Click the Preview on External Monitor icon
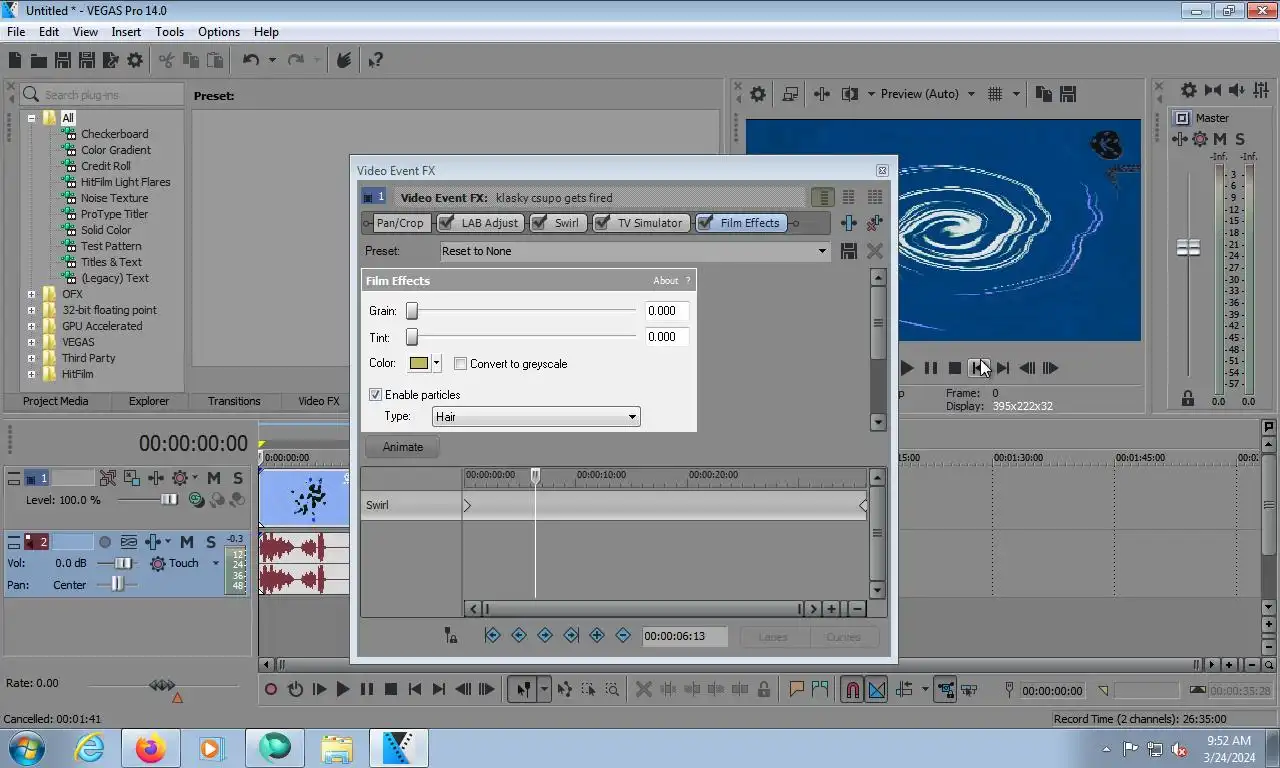The image size is (1280, 768). 790,94
